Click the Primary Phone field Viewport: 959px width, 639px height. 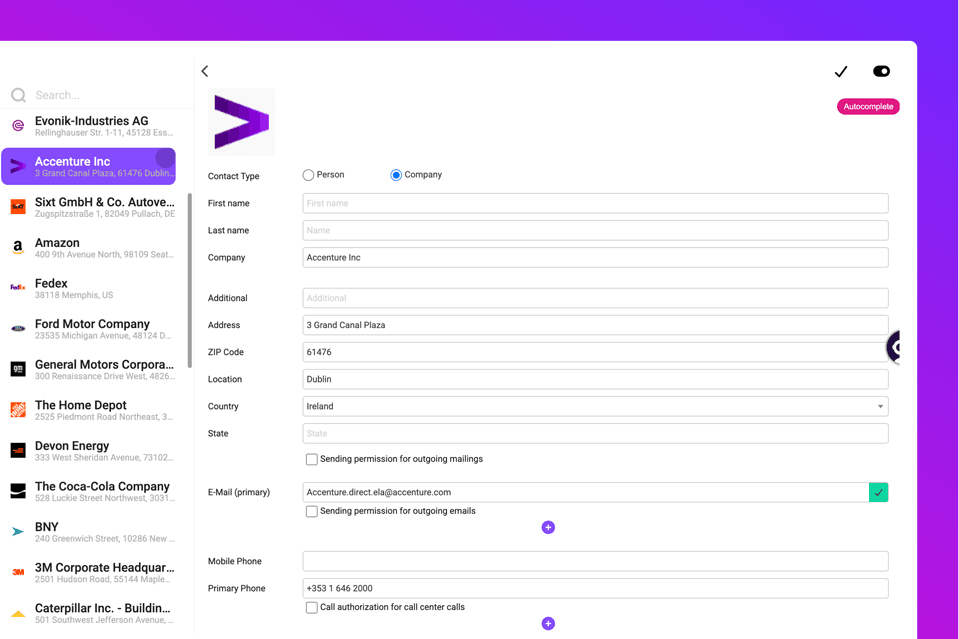click(x=595, y=588)
